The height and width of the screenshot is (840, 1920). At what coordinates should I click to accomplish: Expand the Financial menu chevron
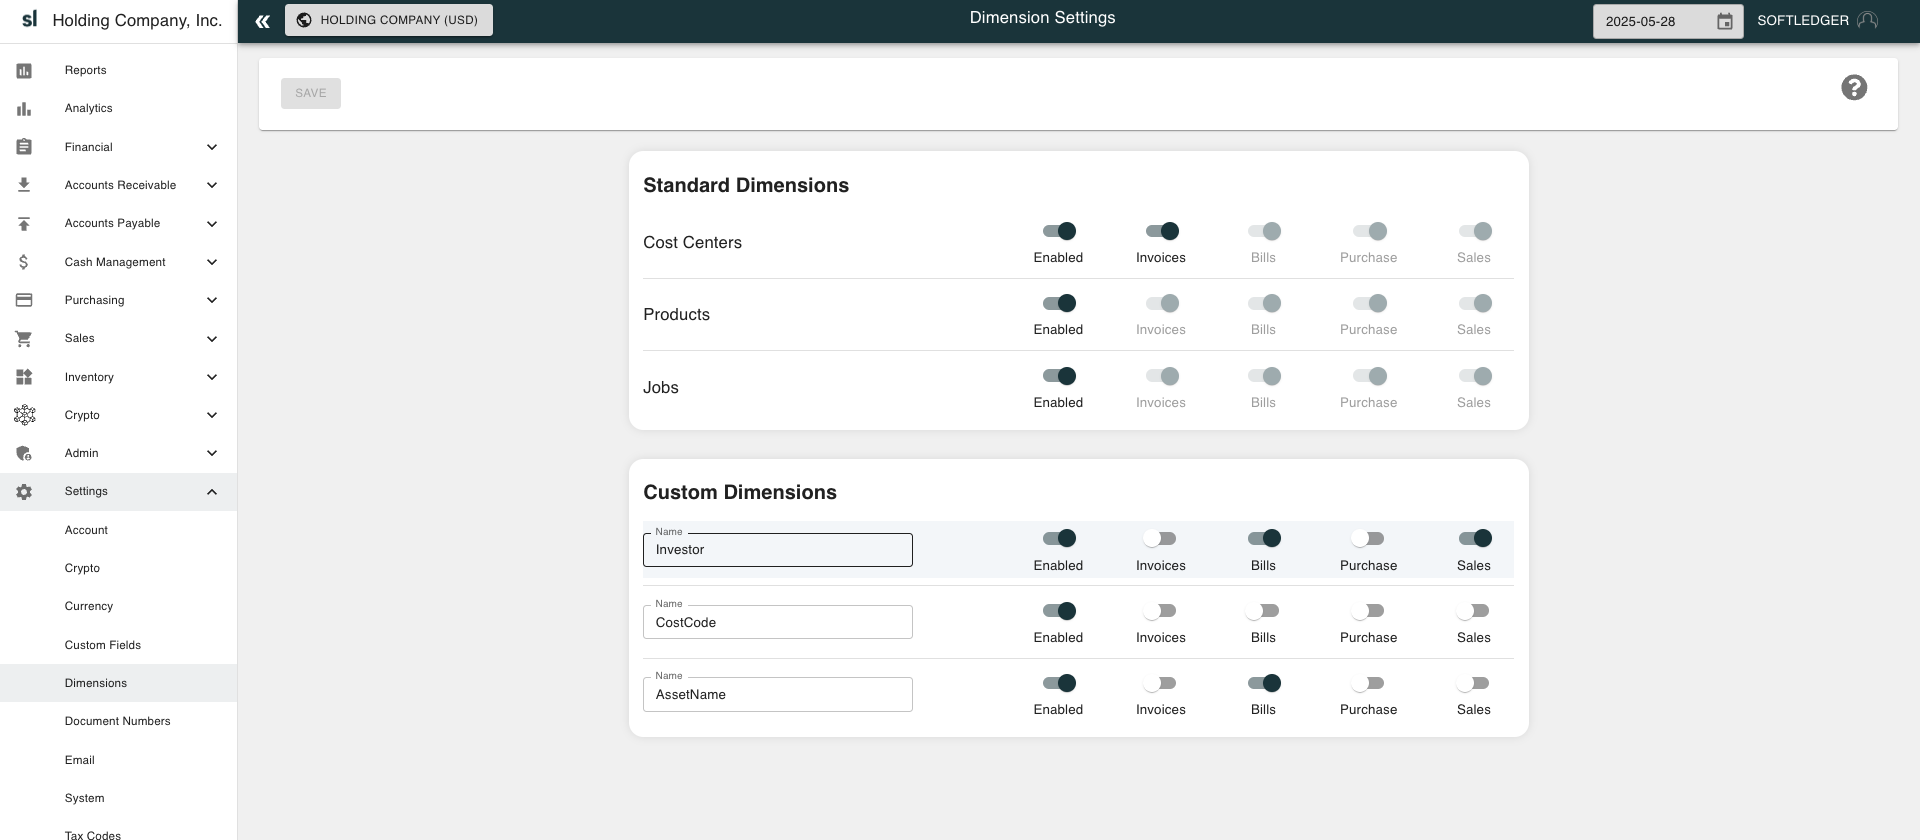tap(212, 147)
